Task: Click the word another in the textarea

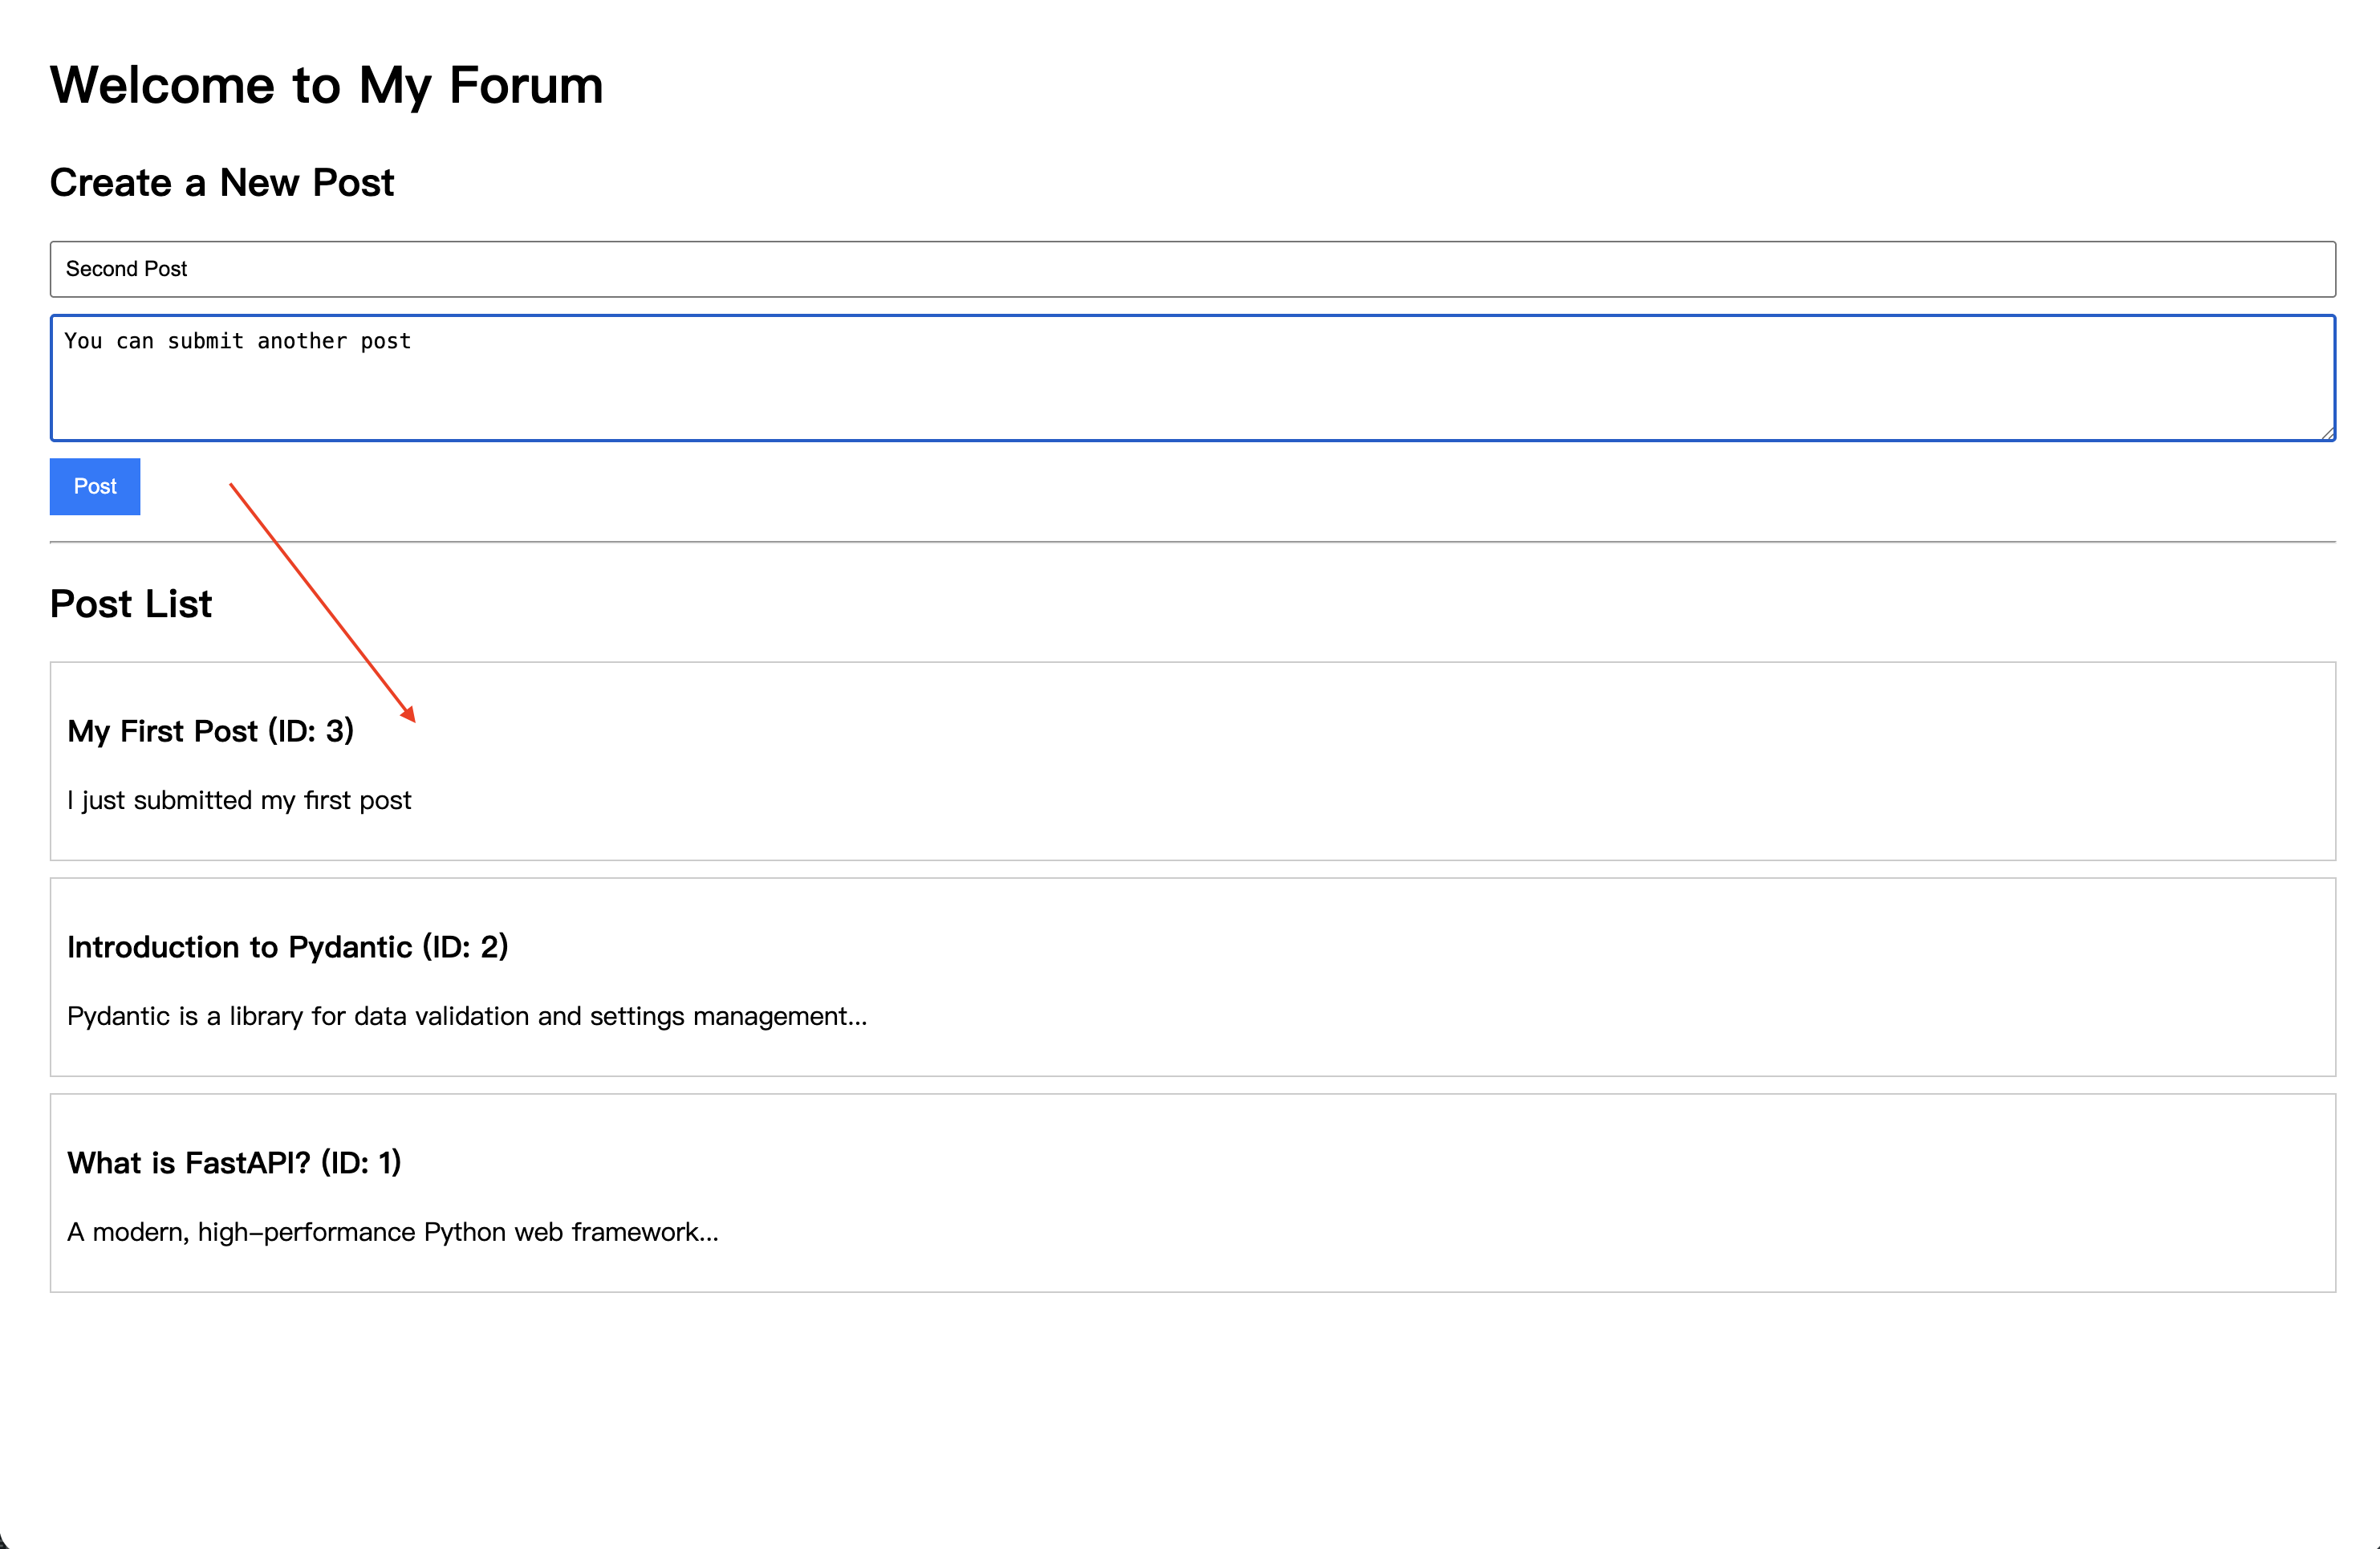Action: [302, 341]
